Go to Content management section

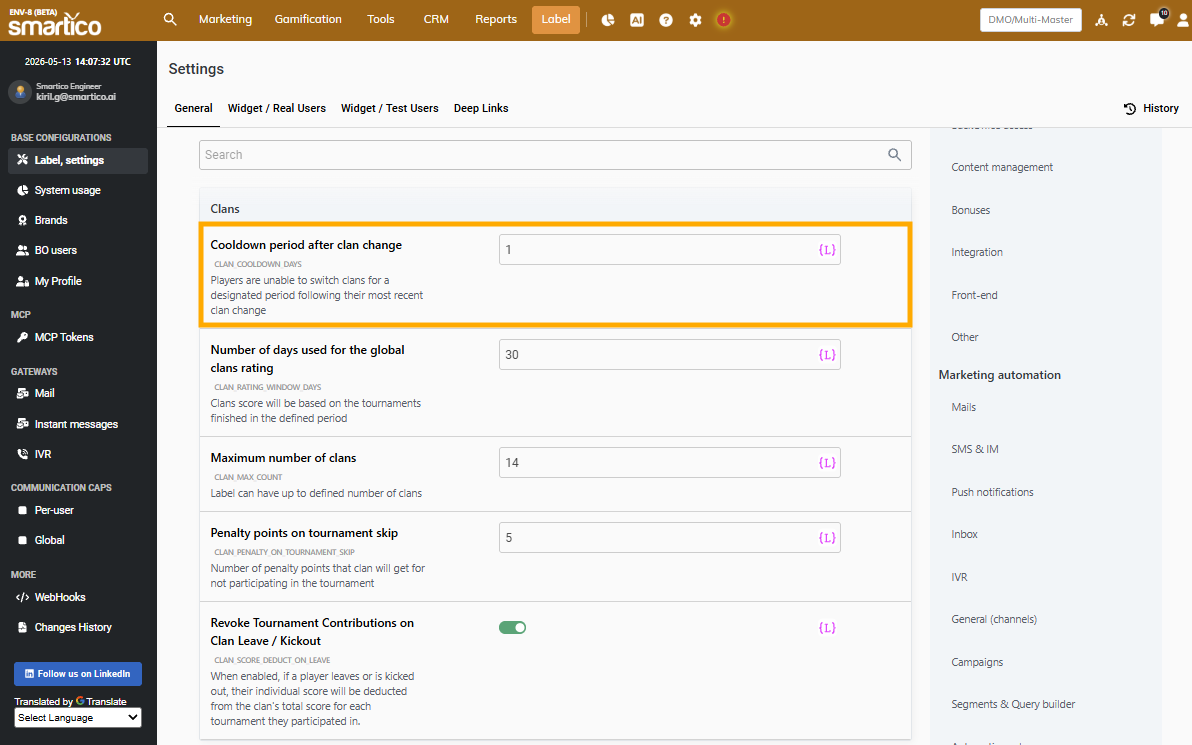coord(1002,167)
